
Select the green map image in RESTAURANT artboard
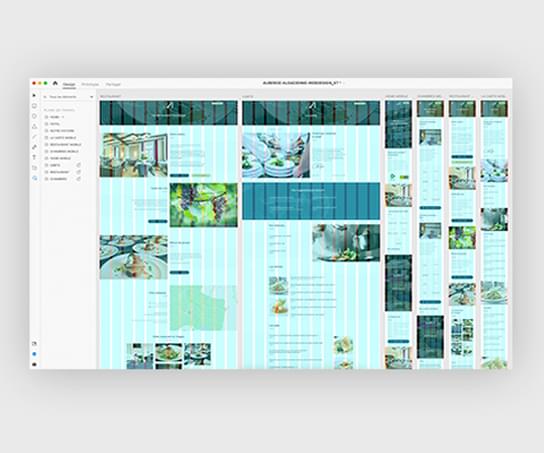click(203, 308)
